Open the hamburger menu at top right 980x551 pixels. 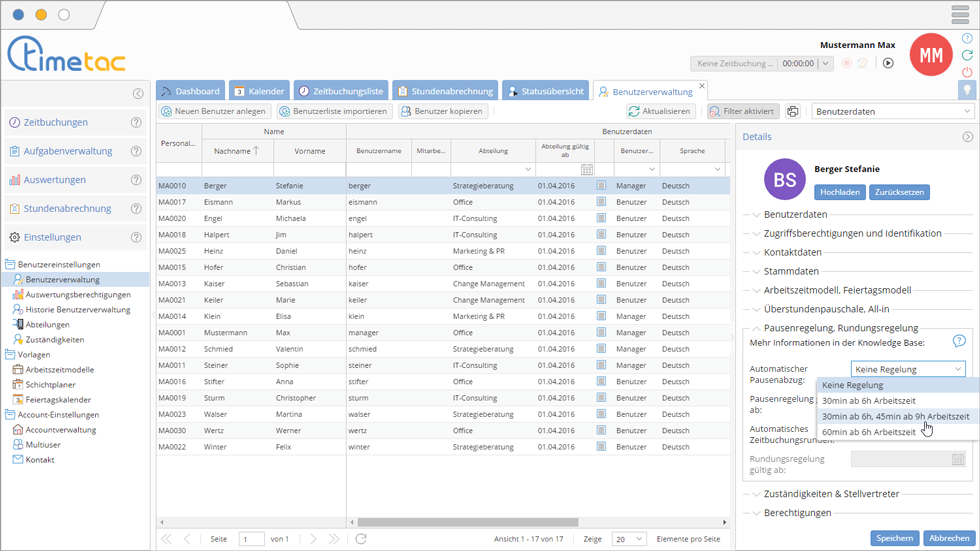(x=960, y=14)
